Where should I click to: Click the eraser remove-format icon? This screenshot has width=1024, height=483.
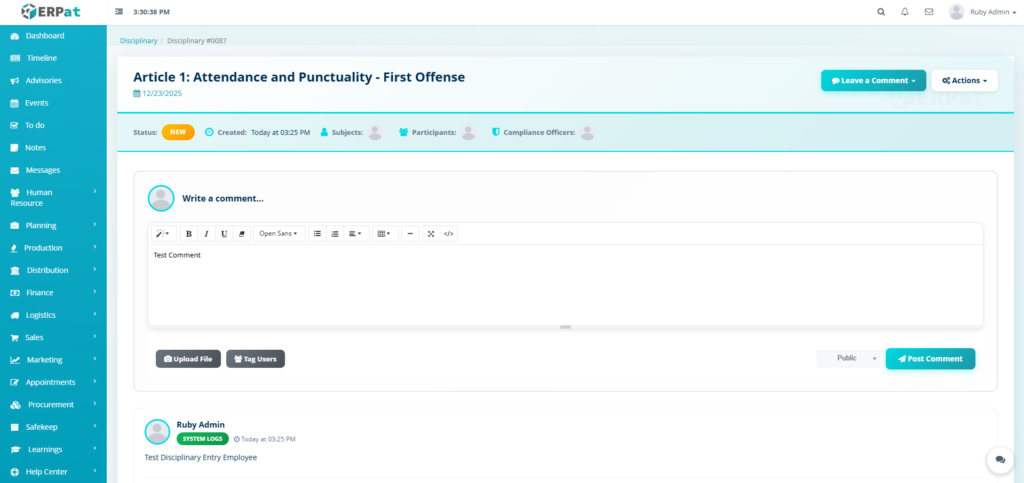tap(242, 234)
